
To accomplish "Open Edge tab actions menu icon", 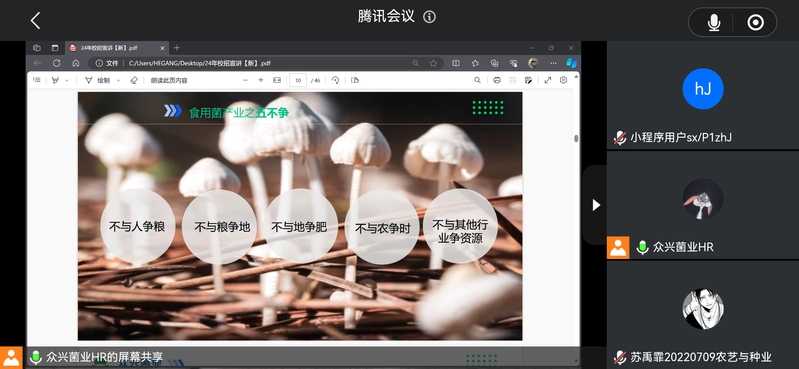I will coord(55,48).
